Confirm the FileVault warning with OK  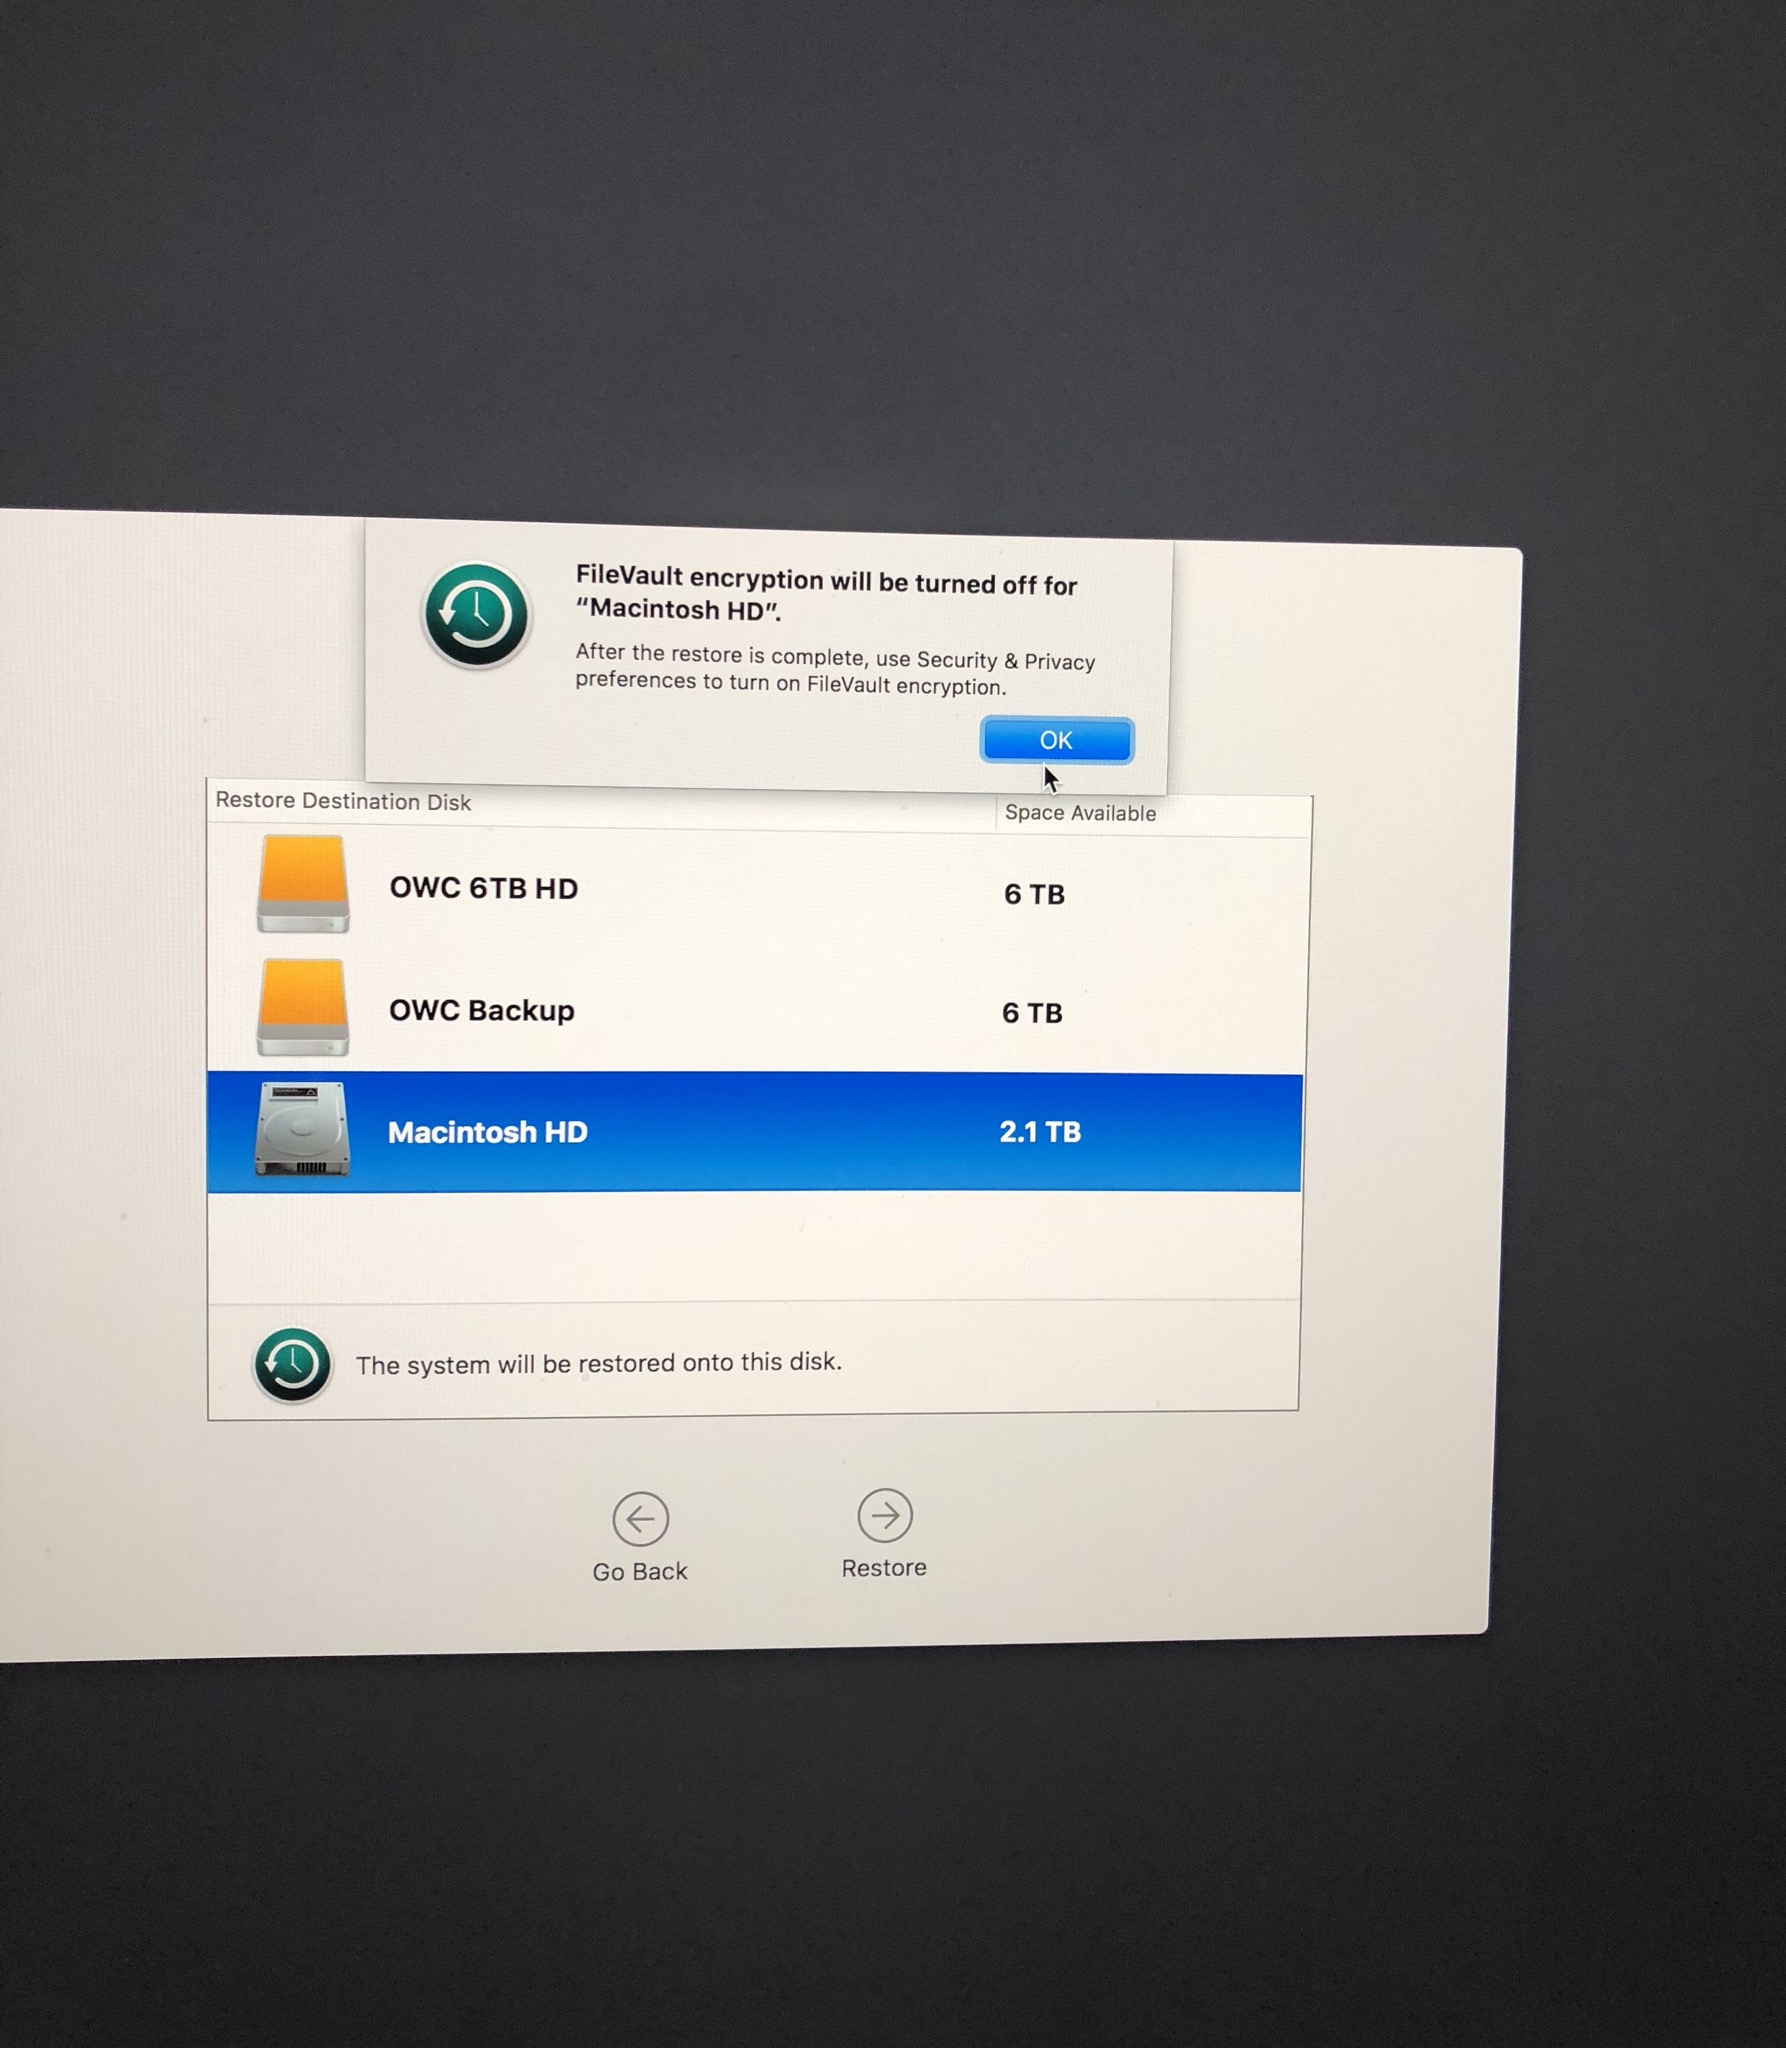point(1057,740)
